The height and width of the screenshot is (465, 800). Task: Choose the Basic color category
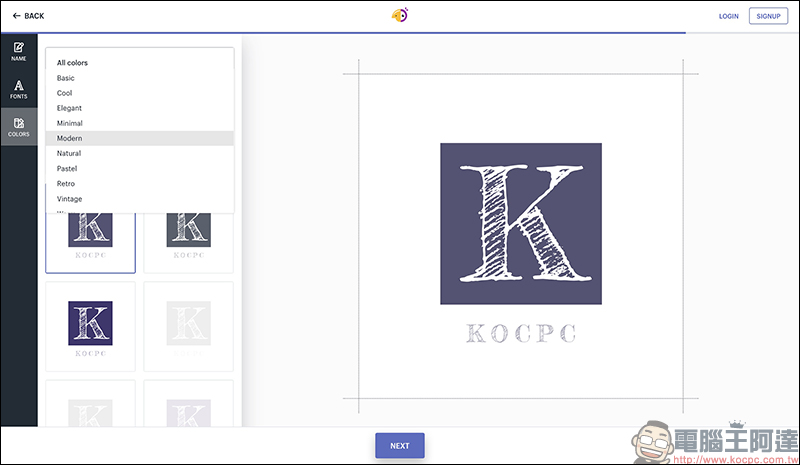(140, 78)
